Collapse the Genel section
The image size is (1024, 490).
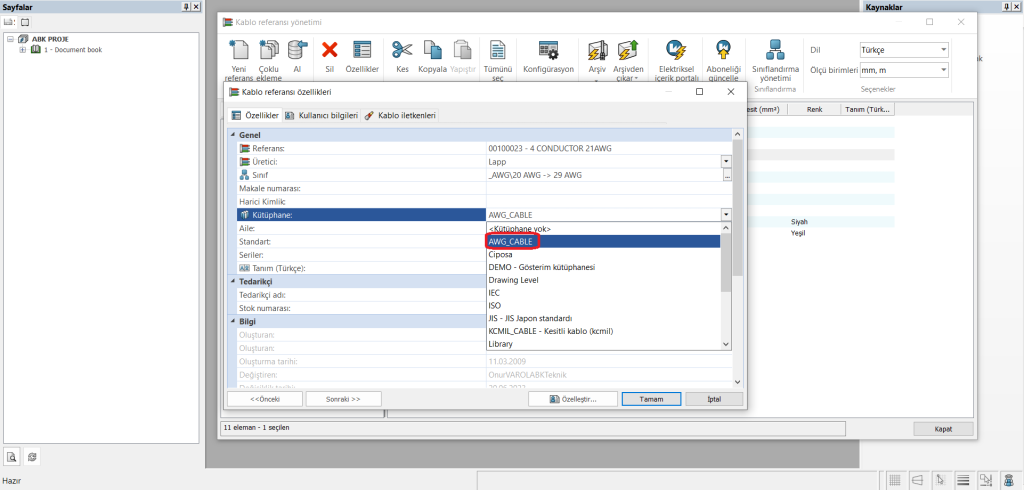pyautogui.click(x=234, y=134)
